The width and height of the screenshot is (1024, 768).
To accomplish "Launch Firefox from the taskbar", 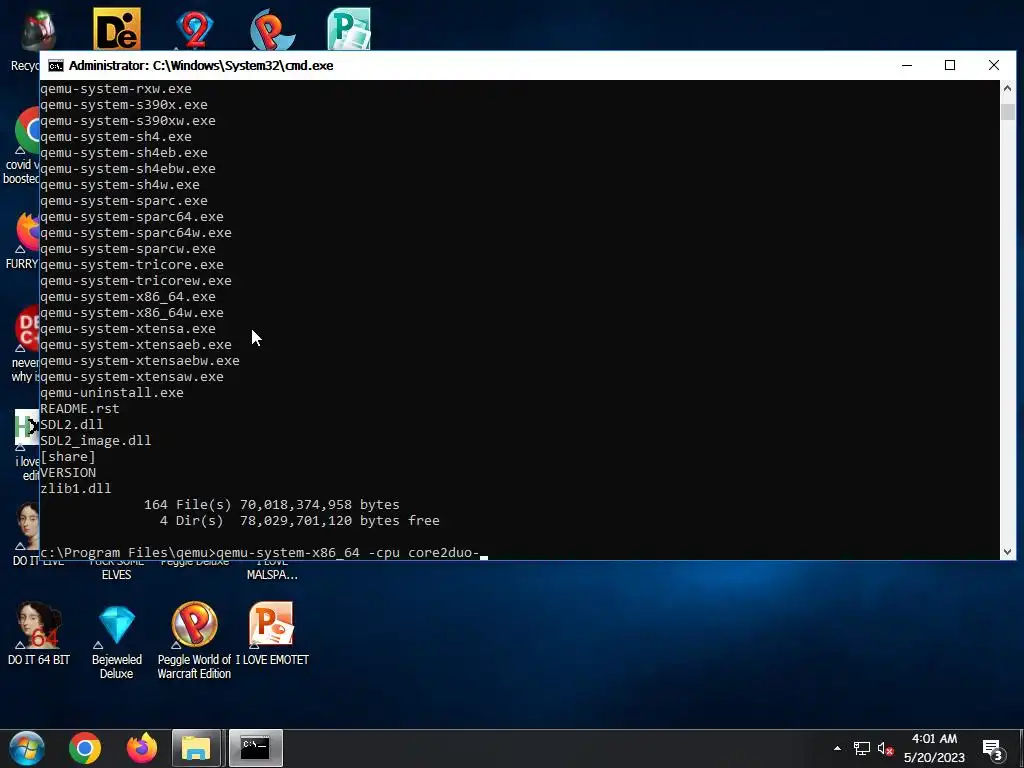I will coord(142,748).
